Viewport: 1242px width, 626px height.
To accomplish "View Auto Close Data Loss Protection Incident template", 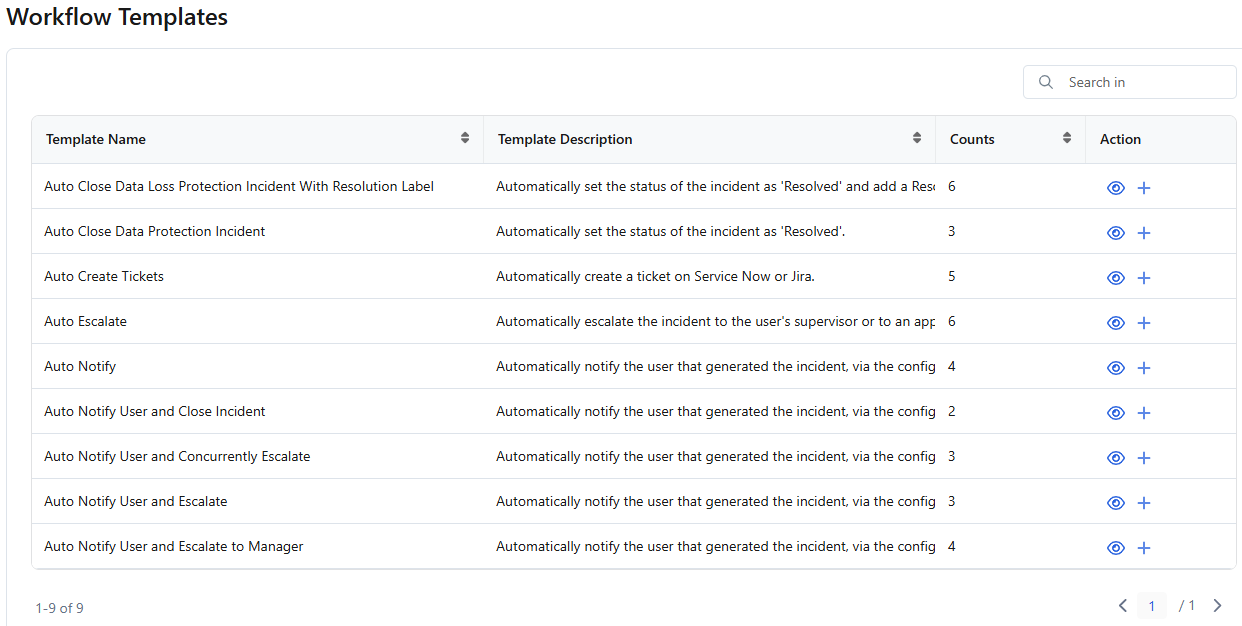I will (x=1116, y=188).
